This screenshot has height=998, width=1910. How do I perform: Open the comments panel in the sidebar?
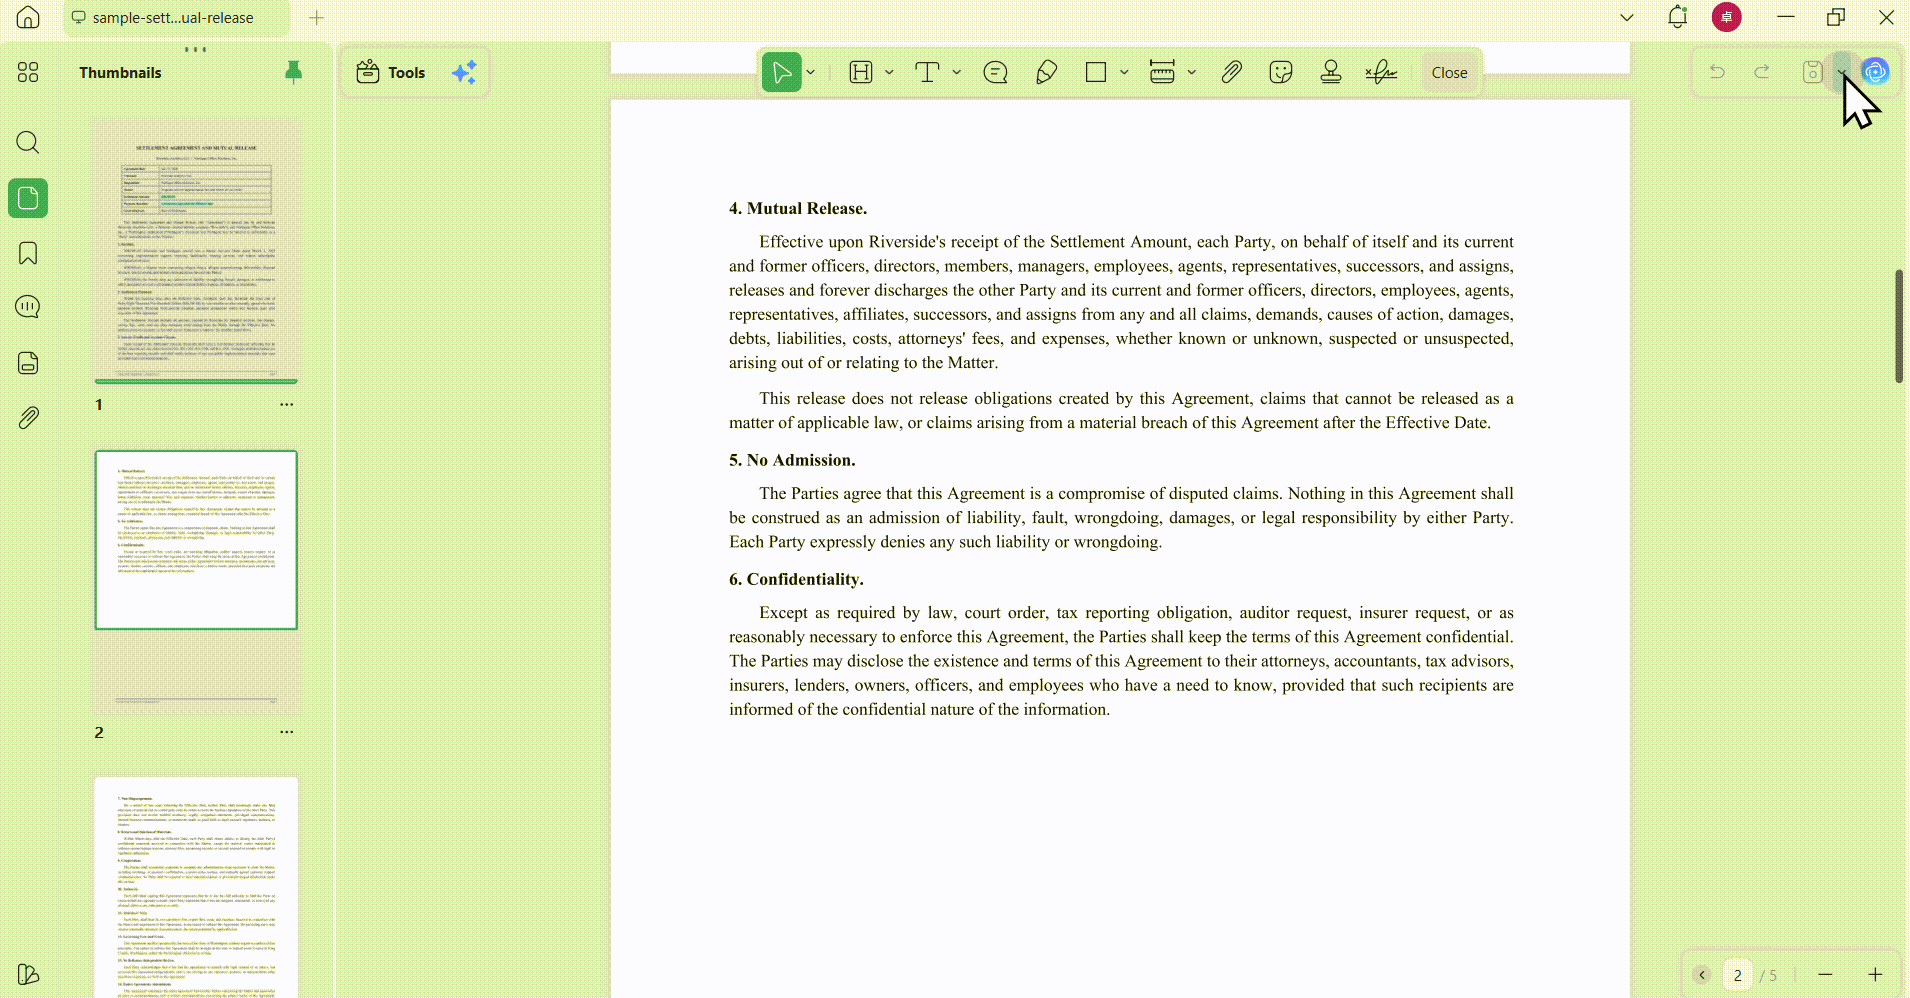point(28,307)
